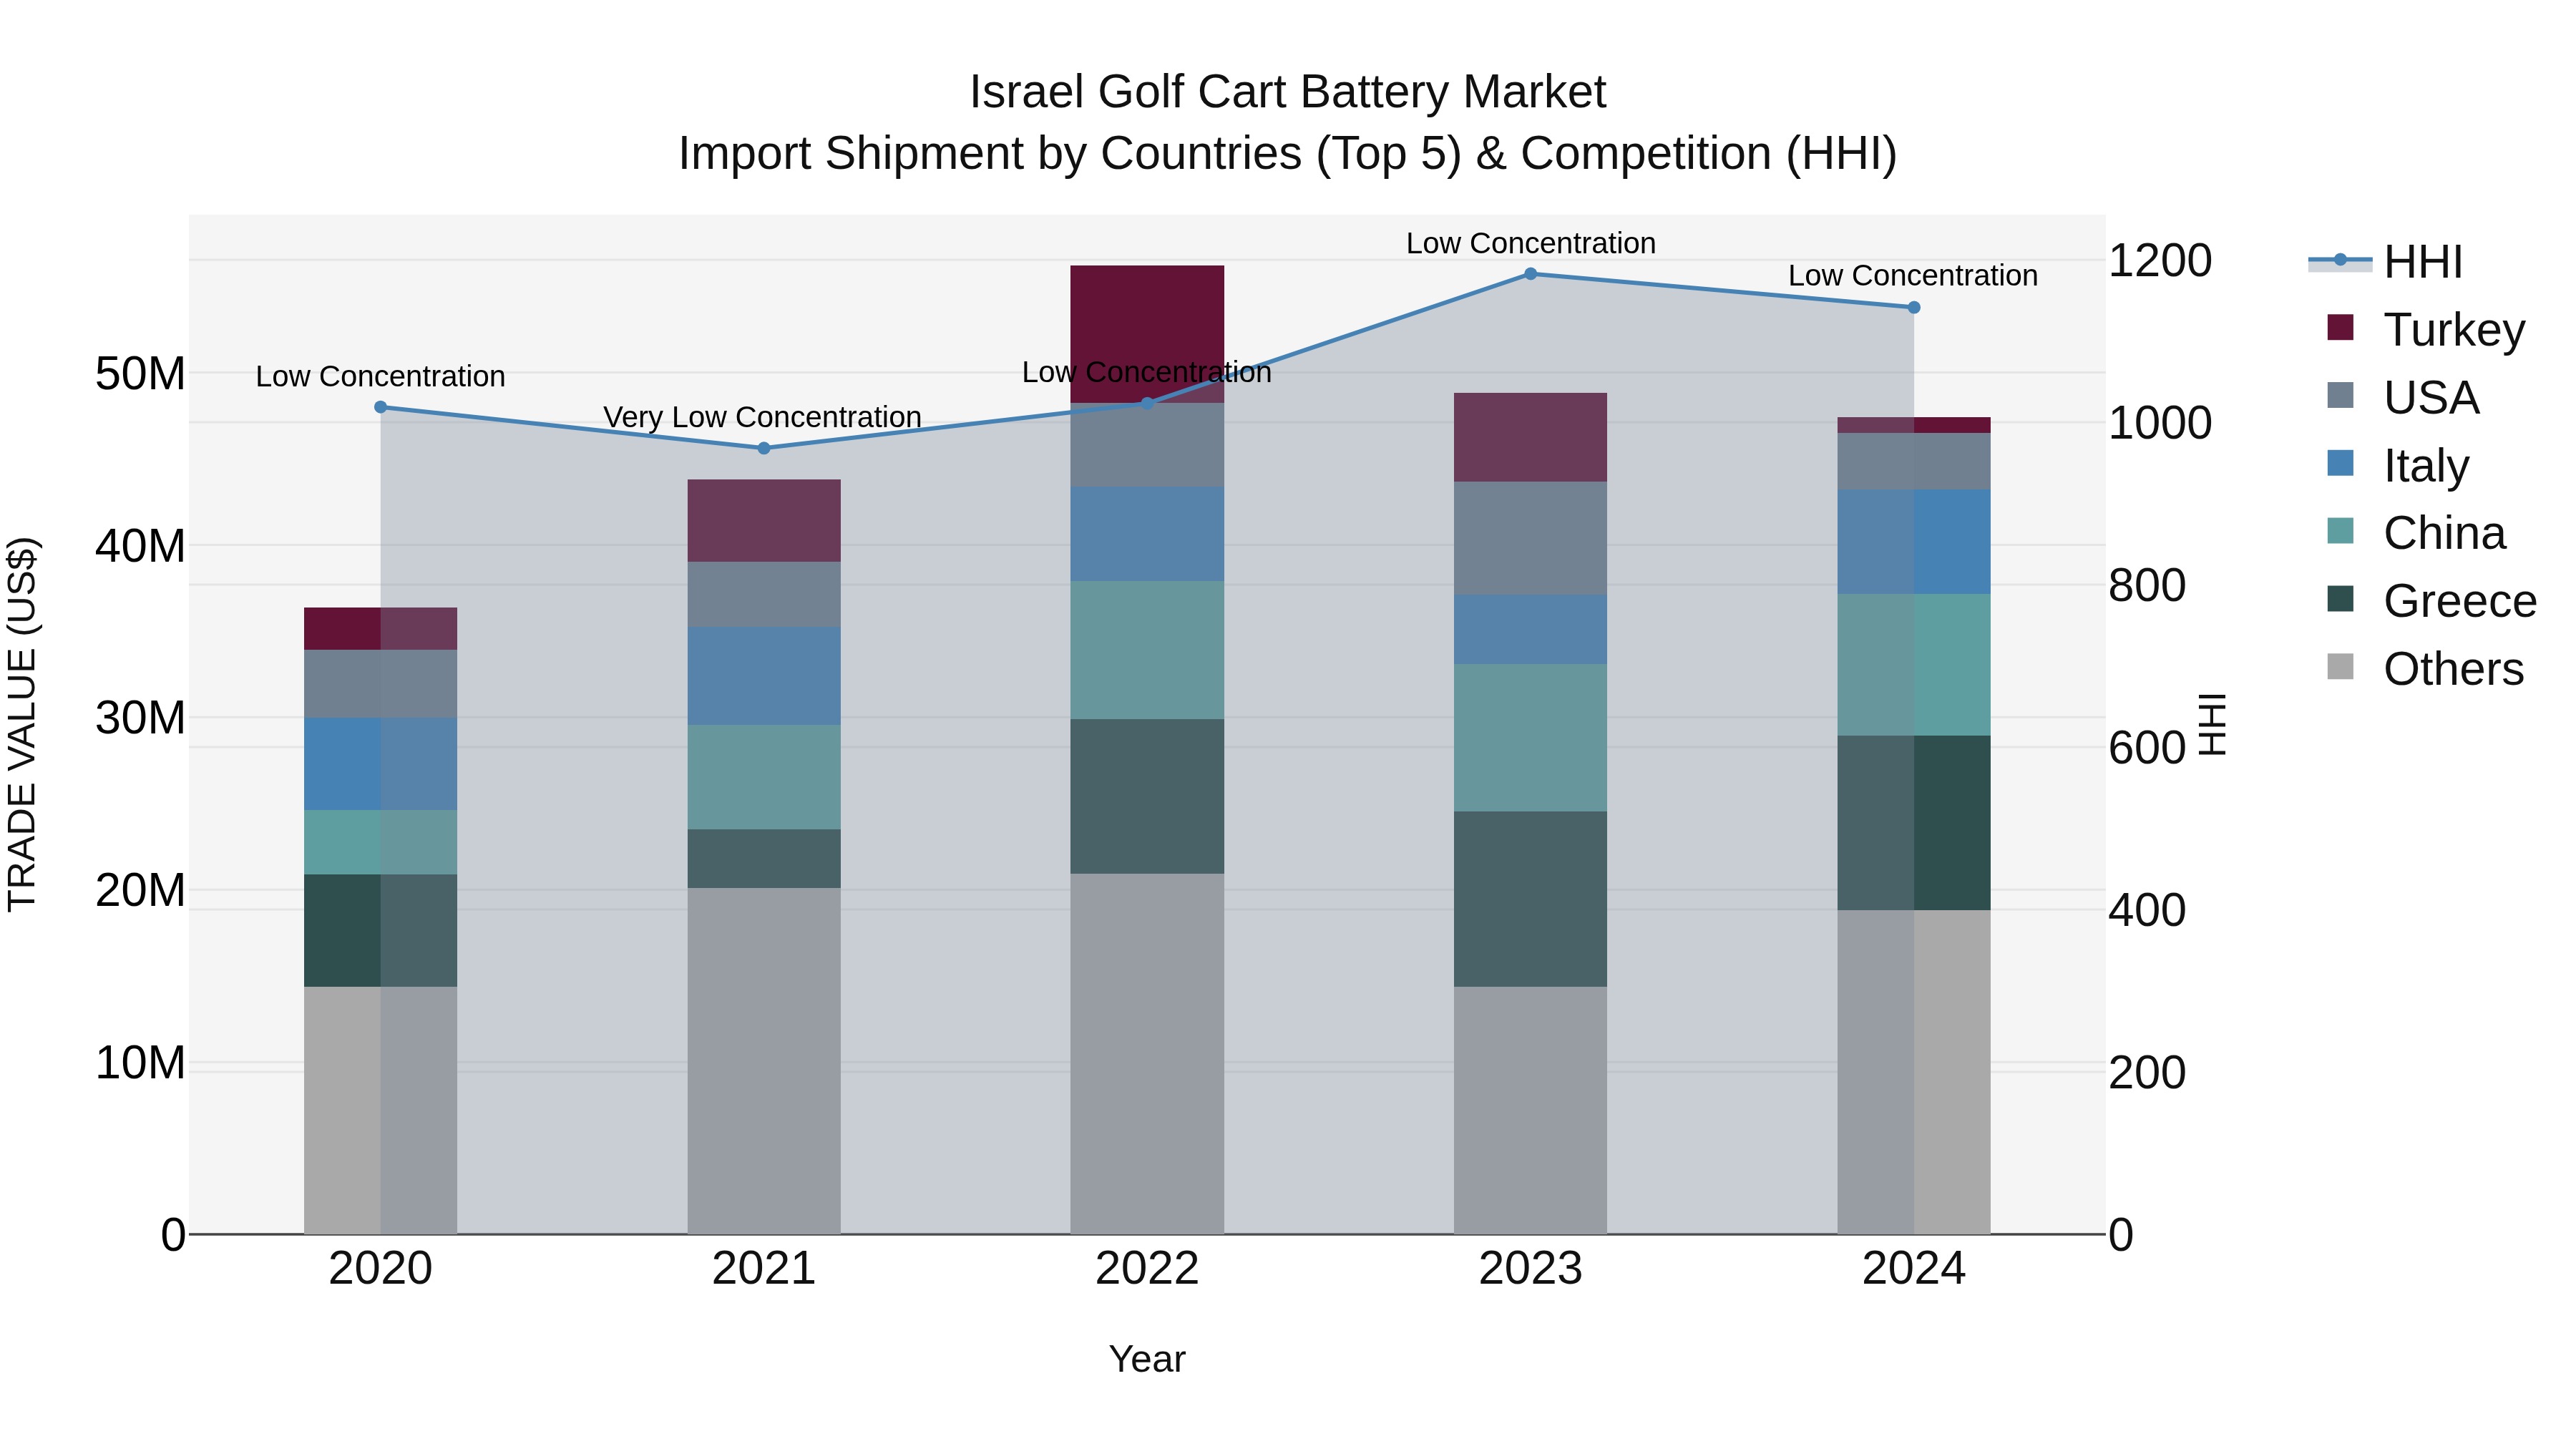Click the 1200 HHI axis tick label
Screen dimensions: 2576x1449
click(2160, 261)
